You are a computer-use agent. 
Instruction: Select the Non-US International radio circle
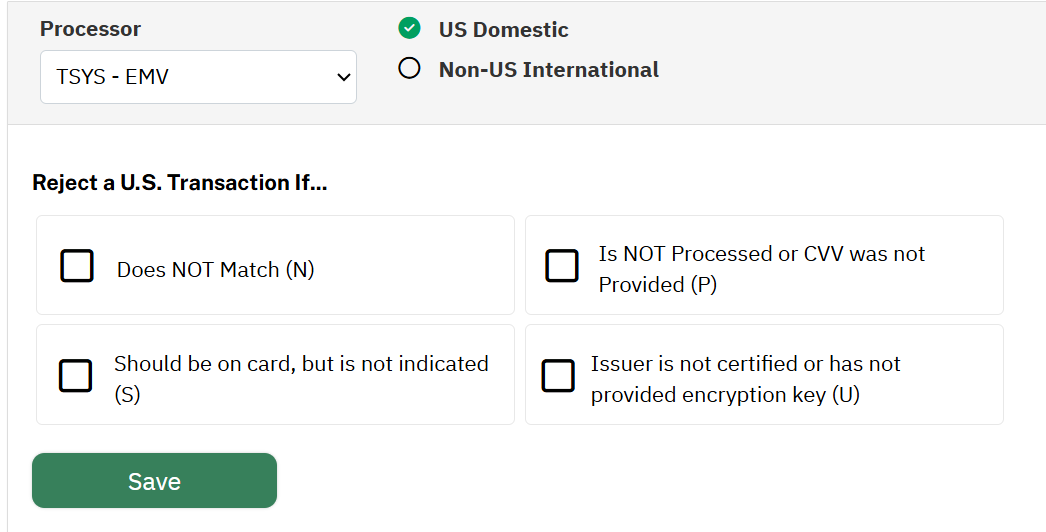tap(409, 68)
